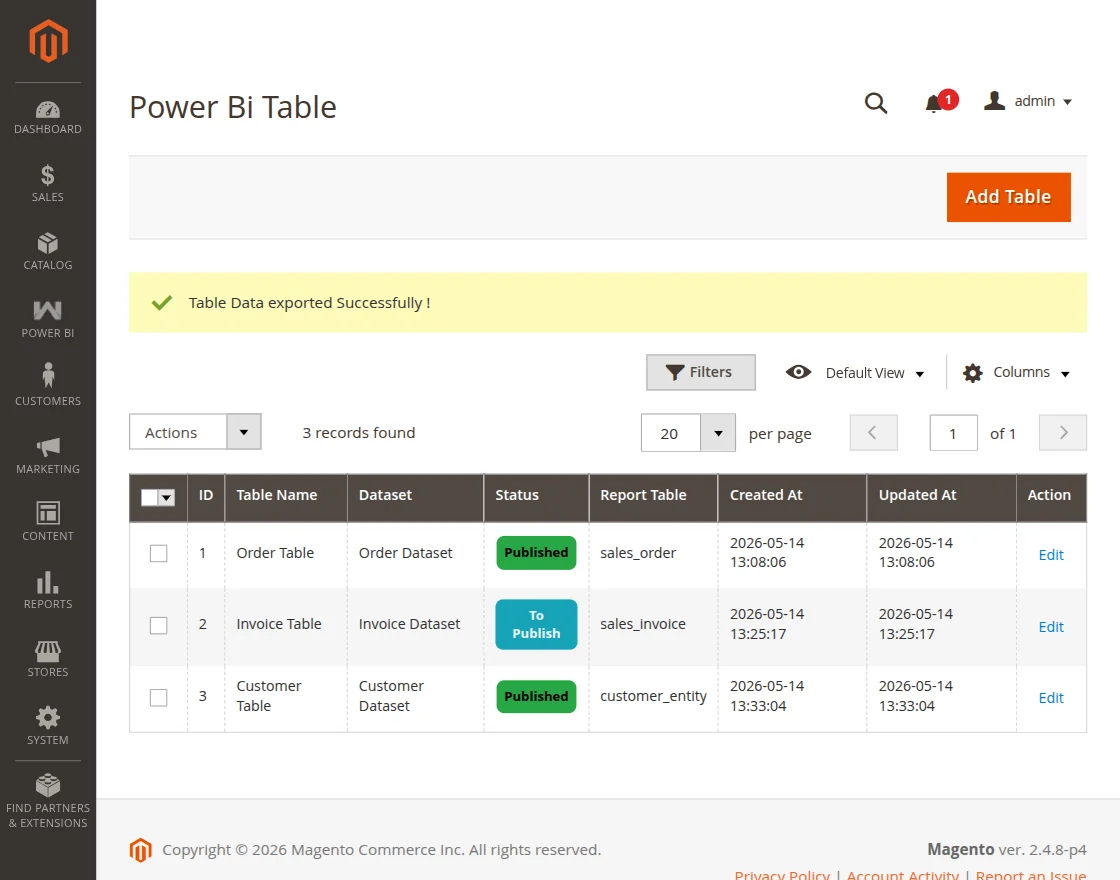Click the per page value field showing 20

(x=671, y=433)
